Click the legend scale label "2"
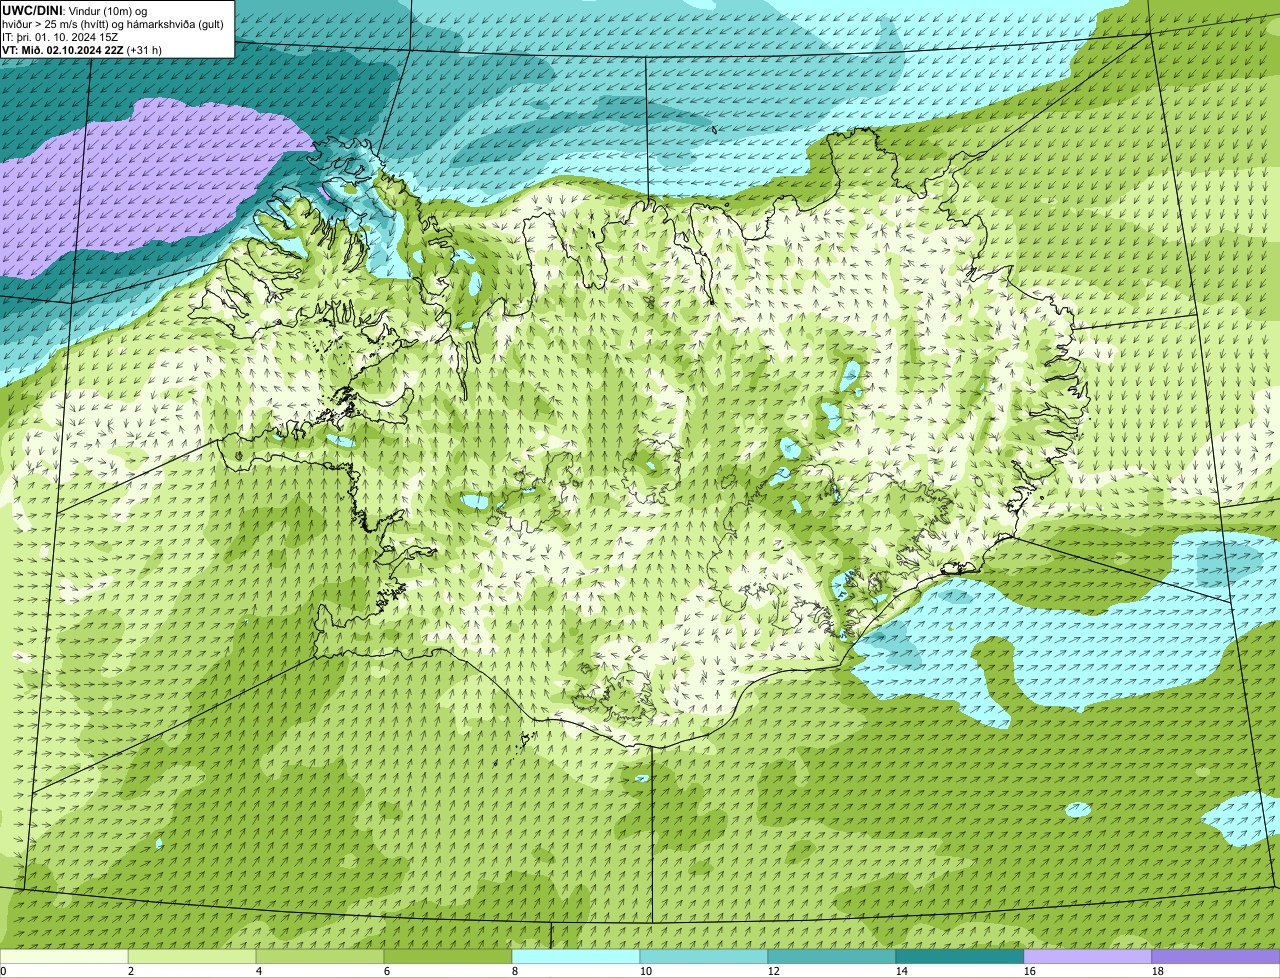This screenshot has height=978, width=1280. point(131,971)
